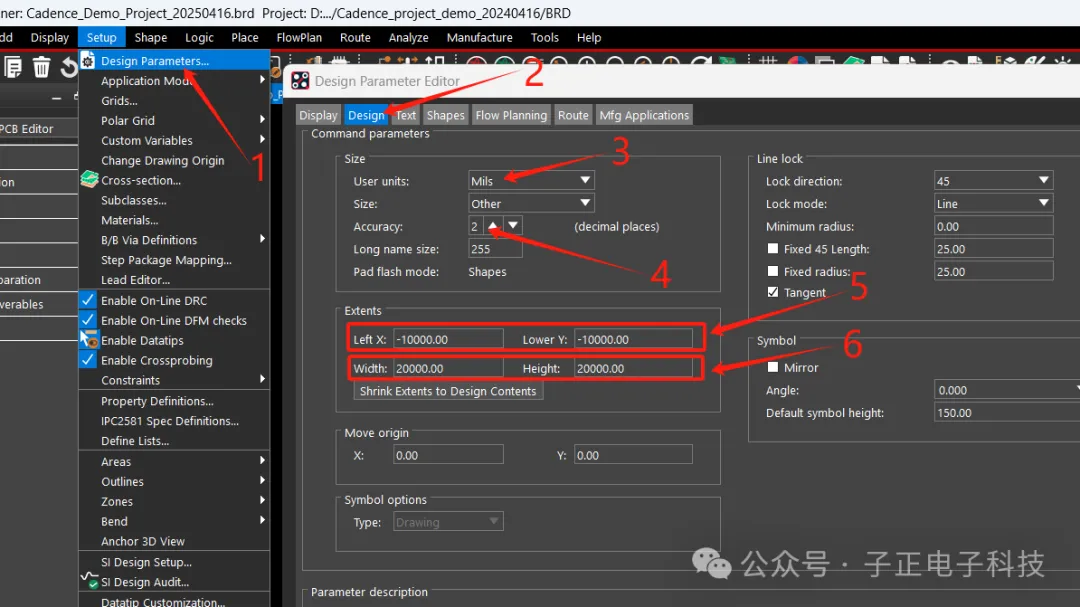Viewport: 1080px width, 607px height.
Task: Open the User units dropdown
Action: (531, 181)
